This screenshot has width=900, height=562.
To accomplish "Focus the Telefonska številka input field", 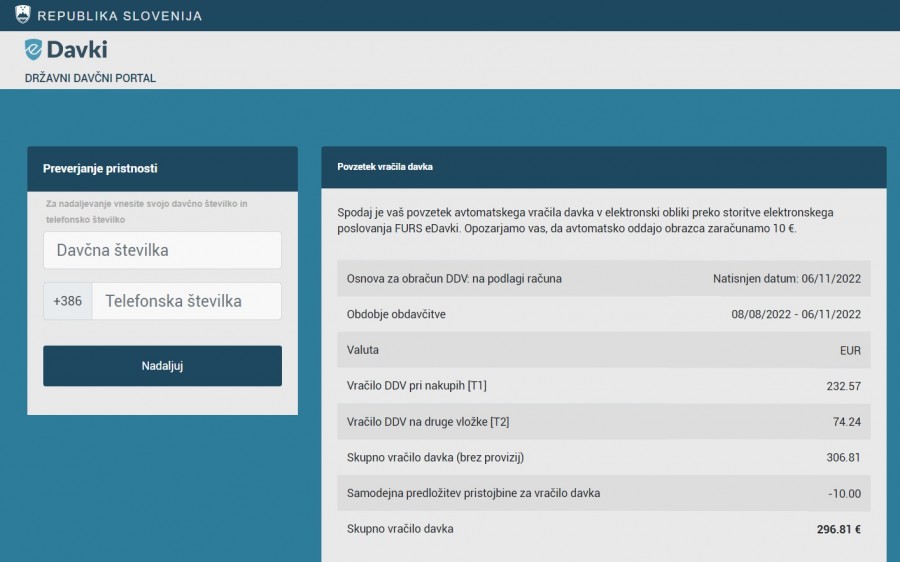I will pyautogui.click(x=186, y=301).
